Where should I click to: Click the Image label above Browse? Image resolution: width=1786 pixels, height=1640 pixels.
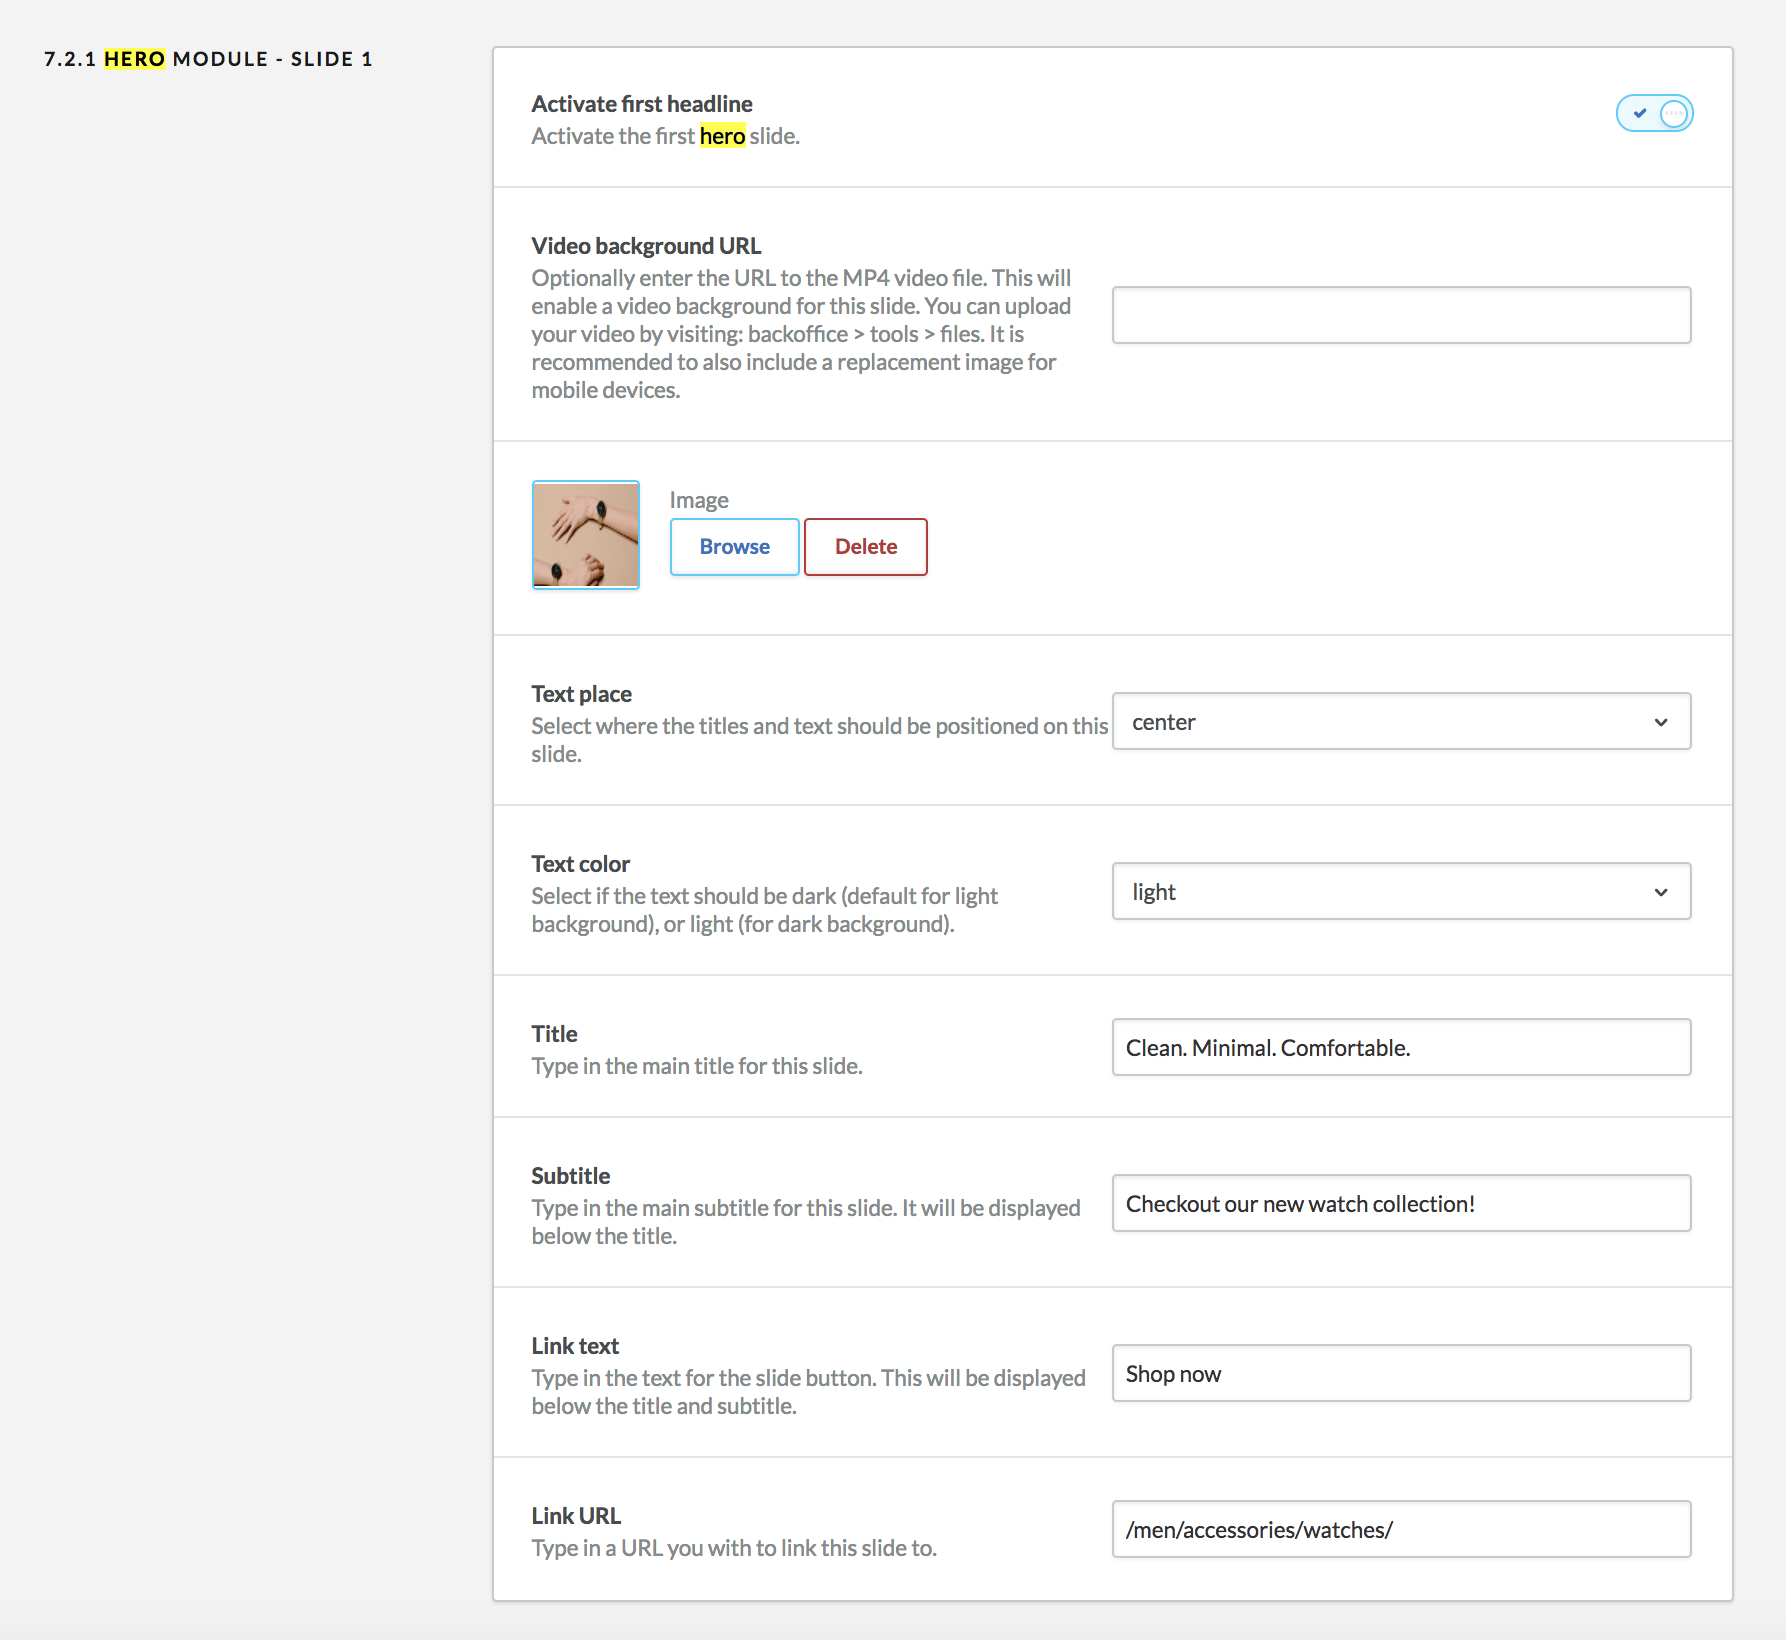[x=699, y=500]
